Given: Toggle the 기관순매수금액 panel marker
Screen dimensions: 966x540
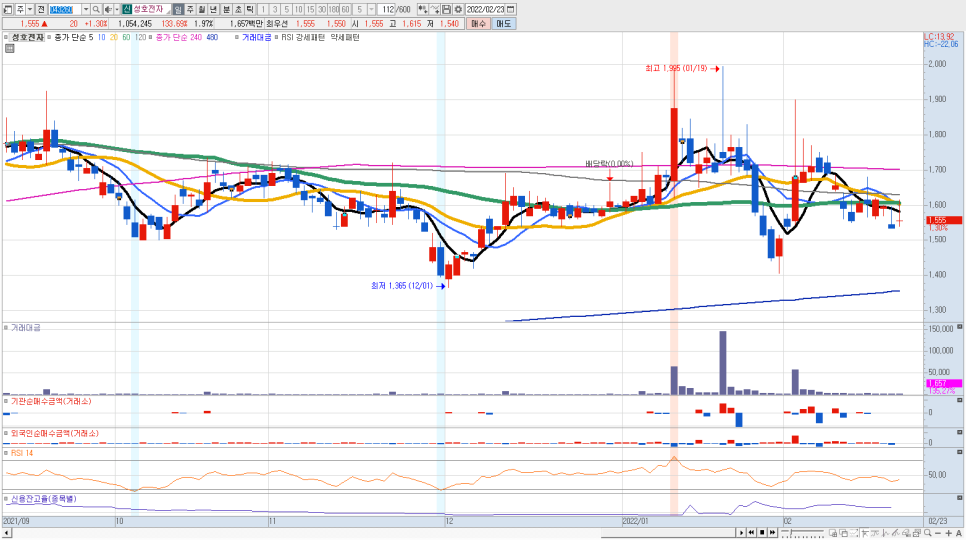Looking at the screenshot, I should (x=6, y=401).
